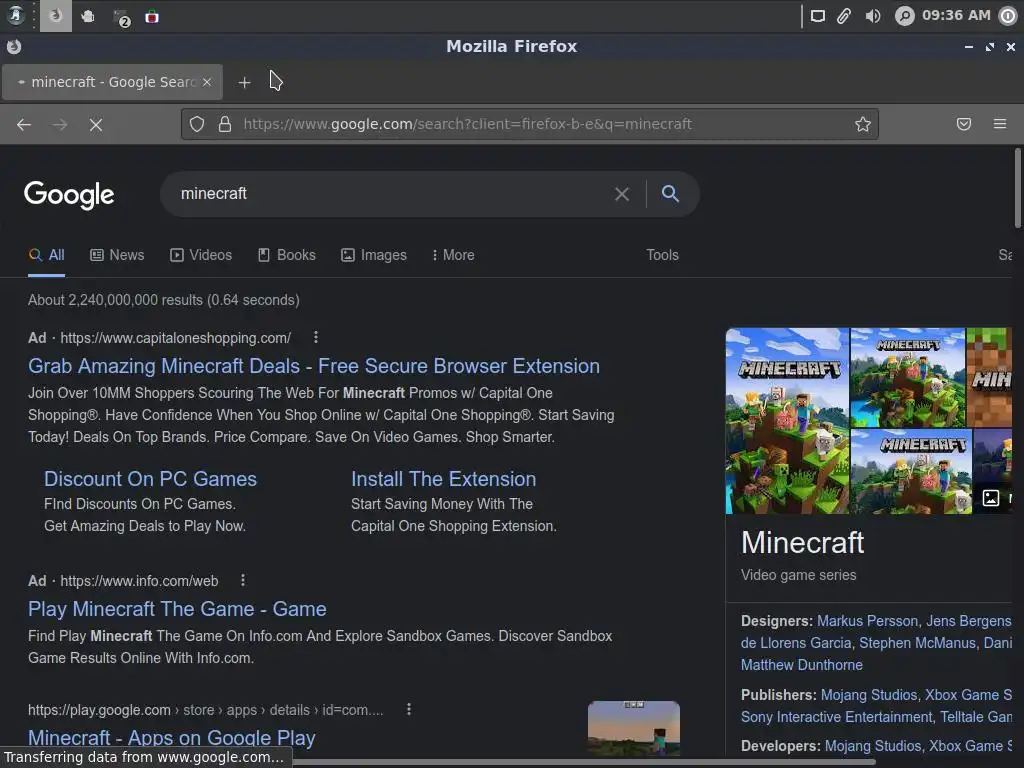This screenshot has height=768, width=1024.
Task: Click the forward arrow in the toolbar
Action: [60, 124]
